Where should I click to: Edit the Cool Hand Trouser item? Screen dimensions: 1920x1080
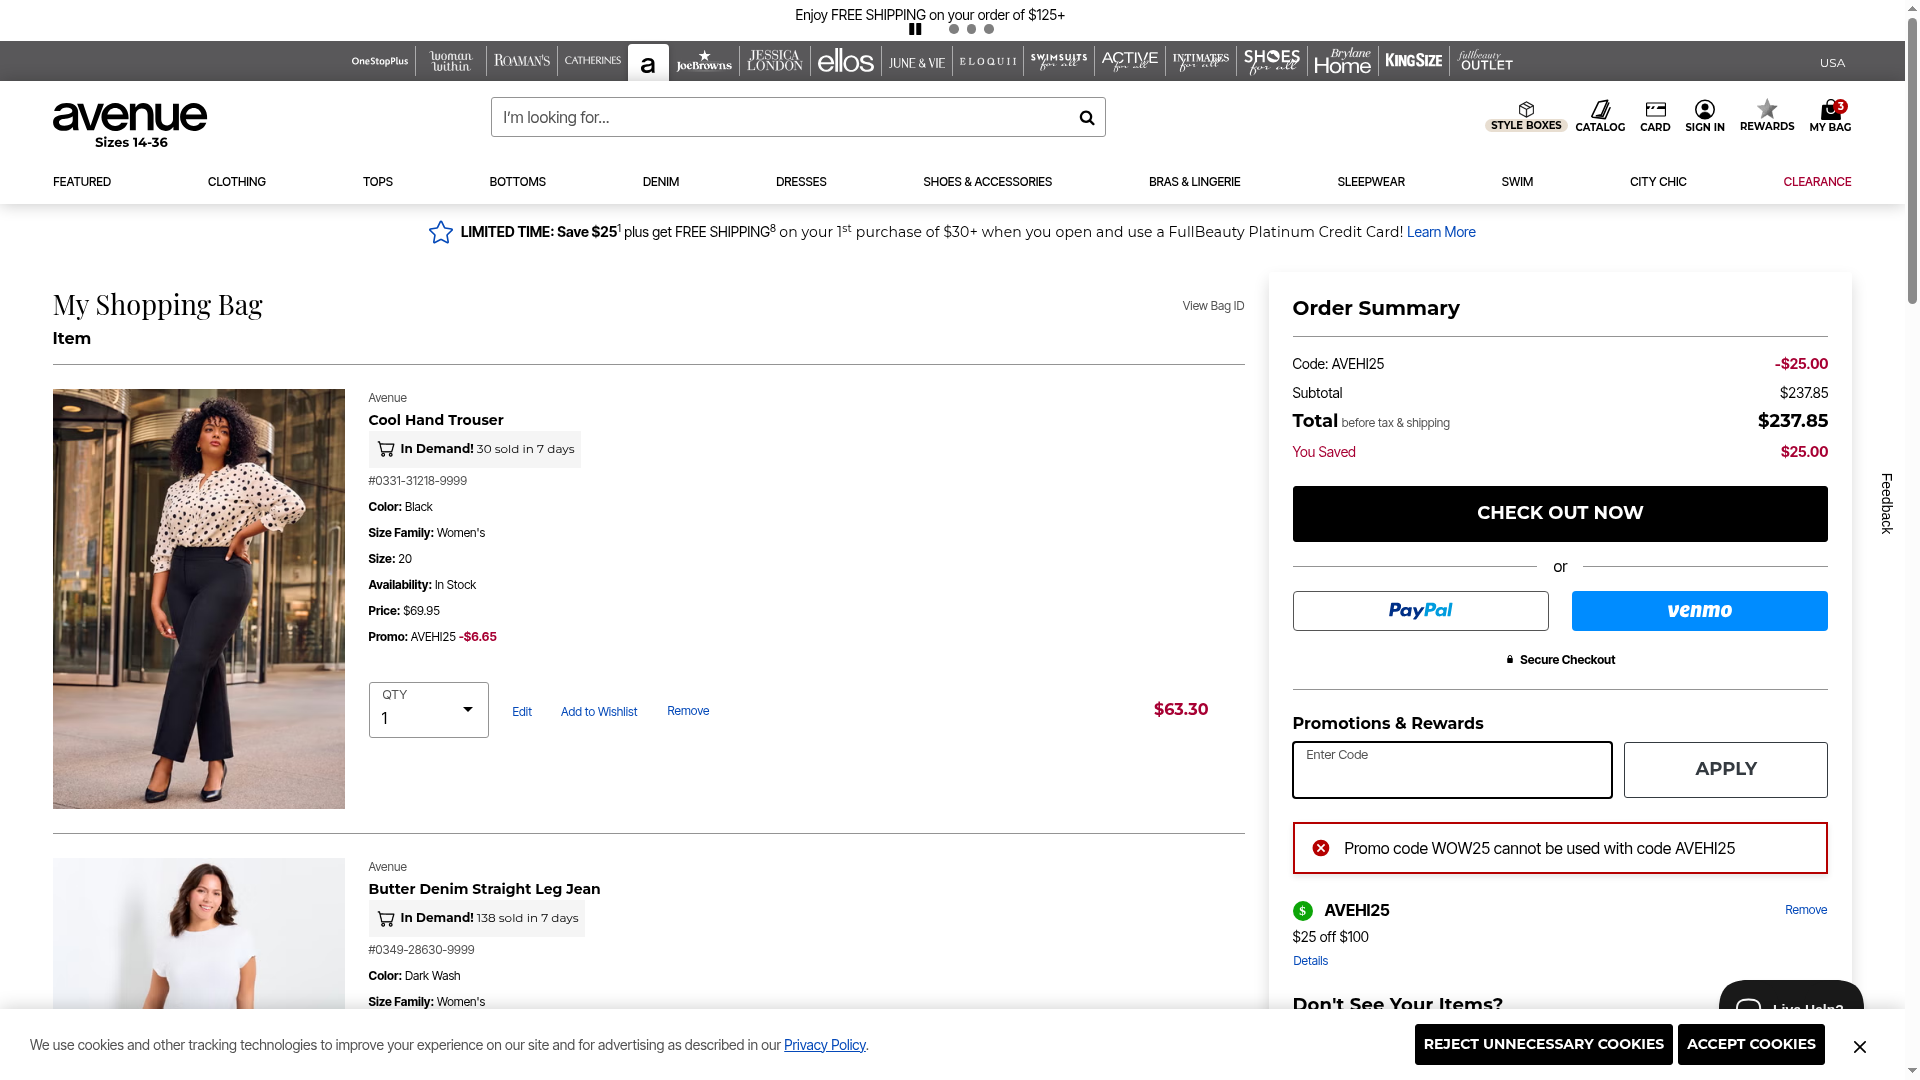click(x=522, y=712)
